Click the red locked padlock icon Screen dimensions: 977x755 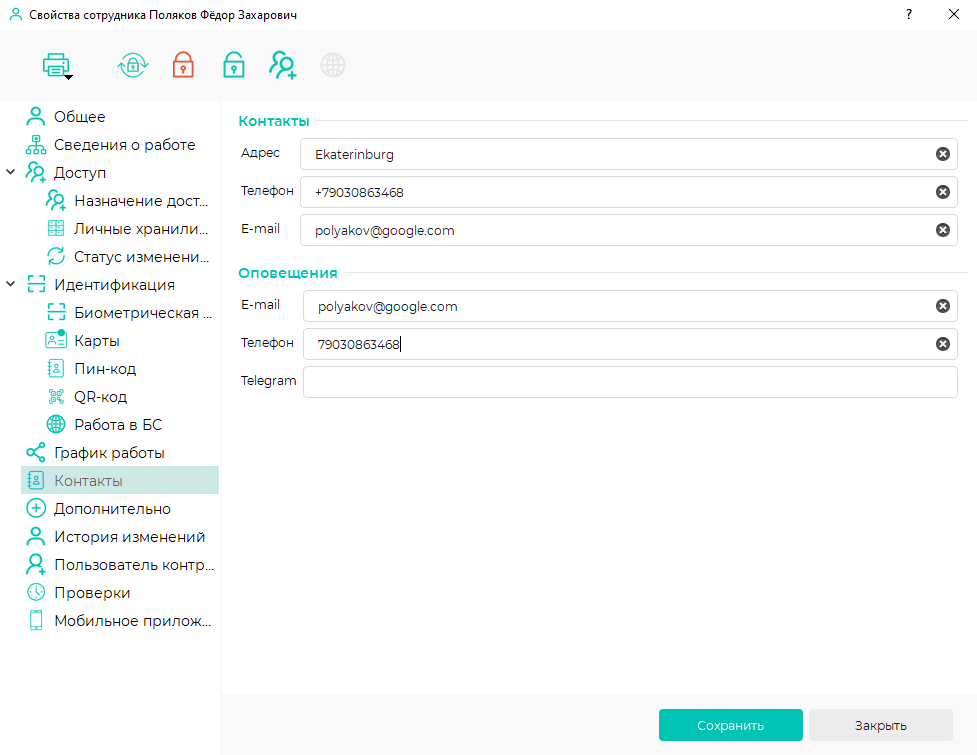pos(183,65)
